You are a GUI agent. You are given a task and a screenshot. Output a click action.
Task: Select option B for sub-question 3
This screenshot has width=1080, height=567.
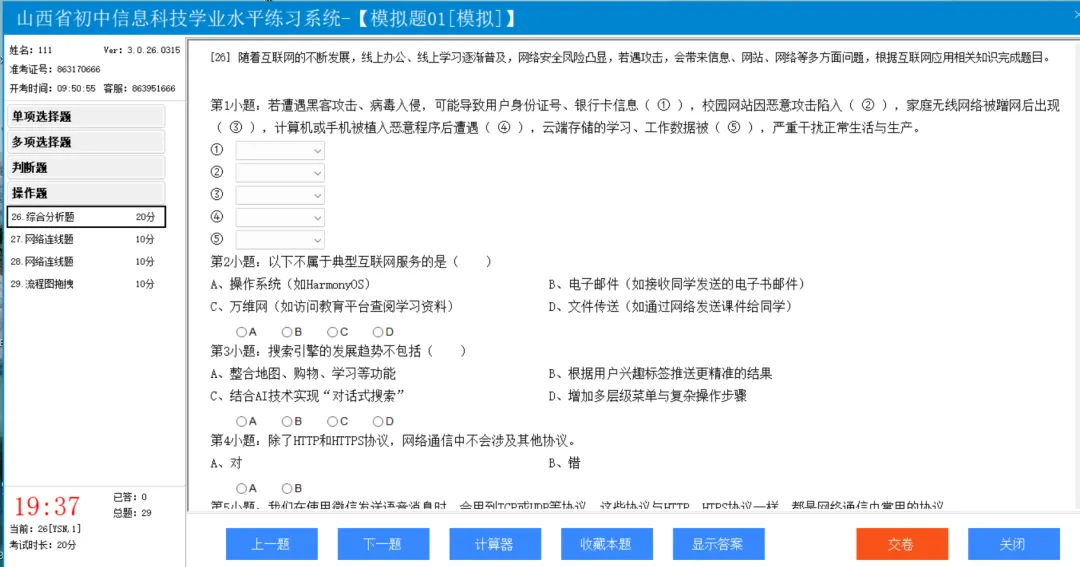coord(287,421)
